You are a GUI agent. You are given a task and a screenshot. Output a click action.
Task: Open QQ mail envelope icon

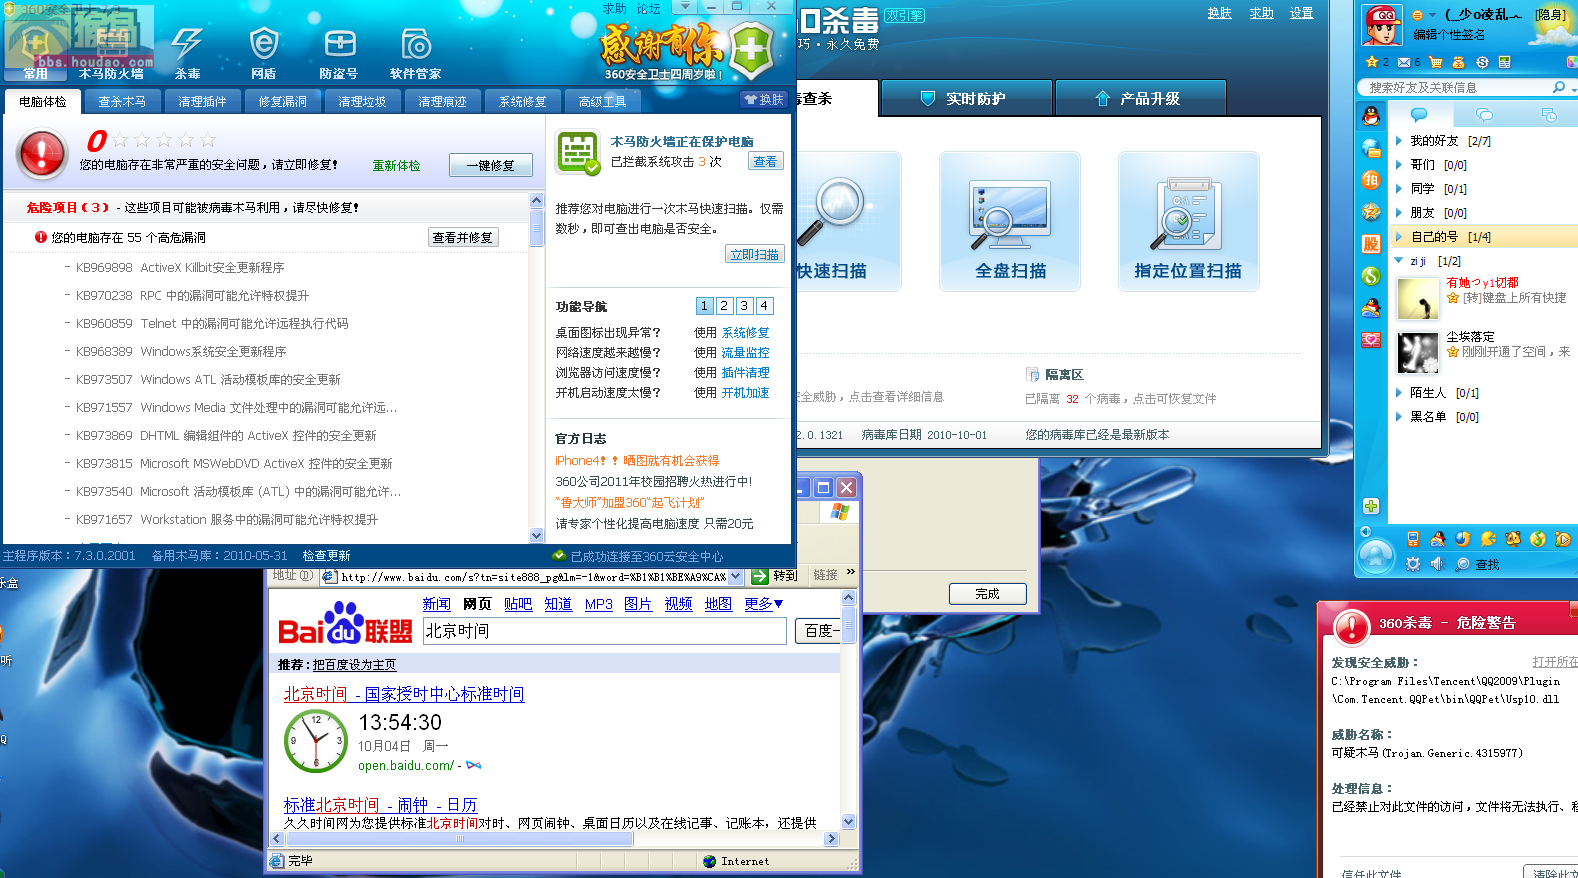point(1404,62)
